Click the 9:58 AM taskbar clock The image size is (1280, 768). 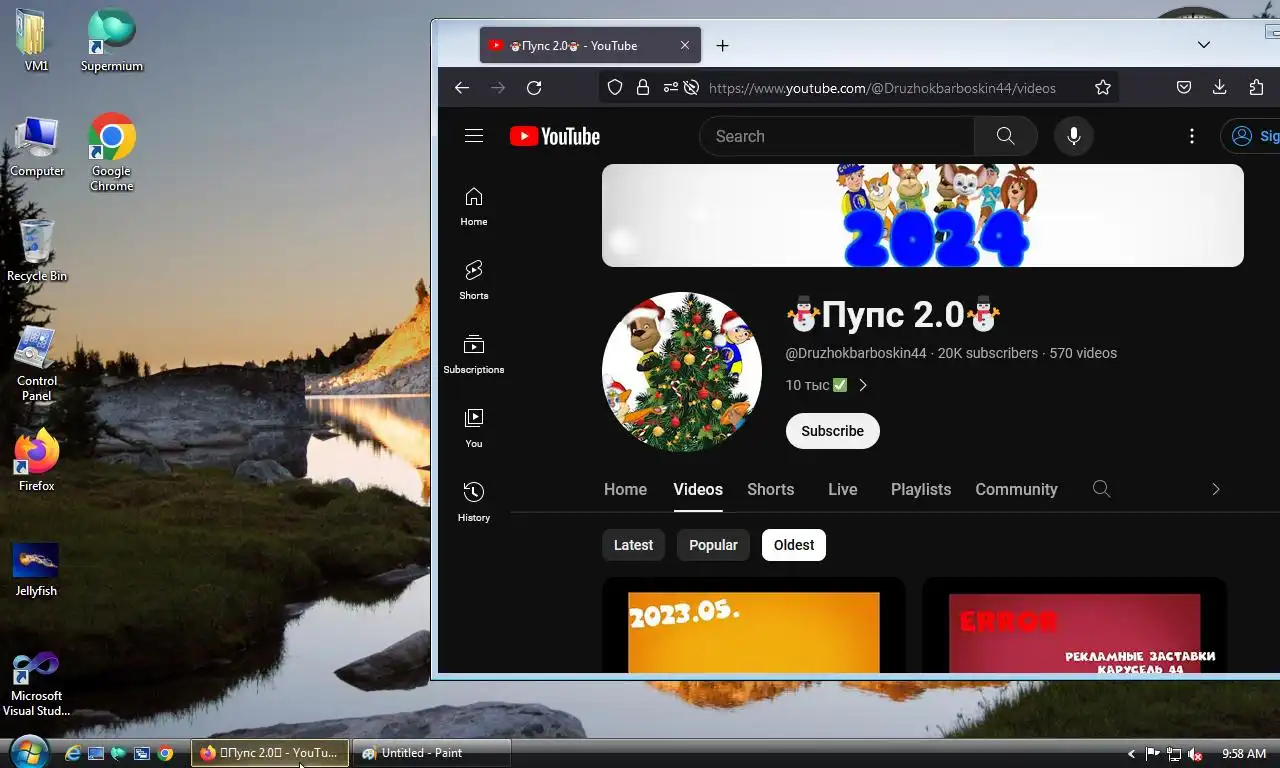pos(1244,754)
